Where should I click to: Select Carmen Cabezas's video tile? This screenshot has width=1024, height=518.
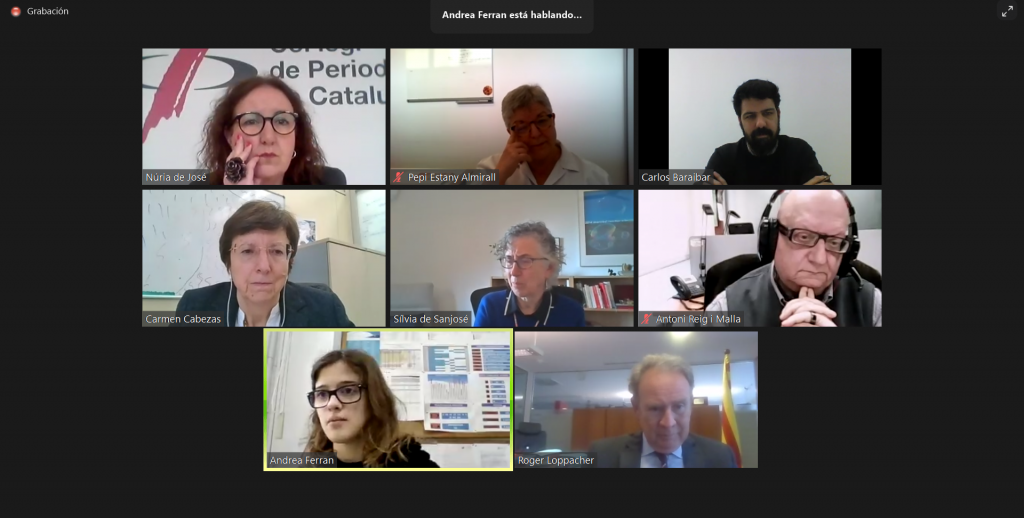tap(264, 259)
